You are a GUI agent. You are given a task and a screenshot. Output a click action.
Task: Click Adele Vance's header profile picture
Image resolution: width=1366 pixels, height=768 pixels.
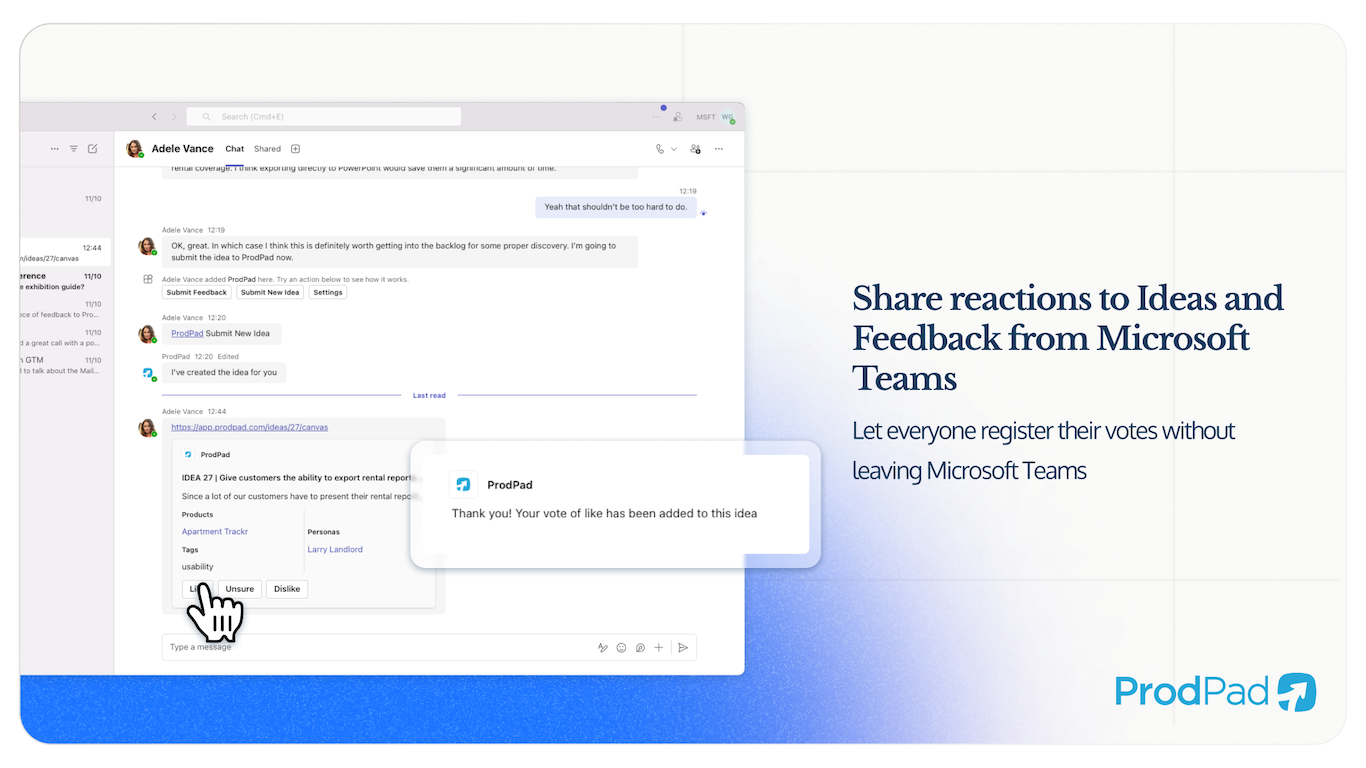coord(134,149)
